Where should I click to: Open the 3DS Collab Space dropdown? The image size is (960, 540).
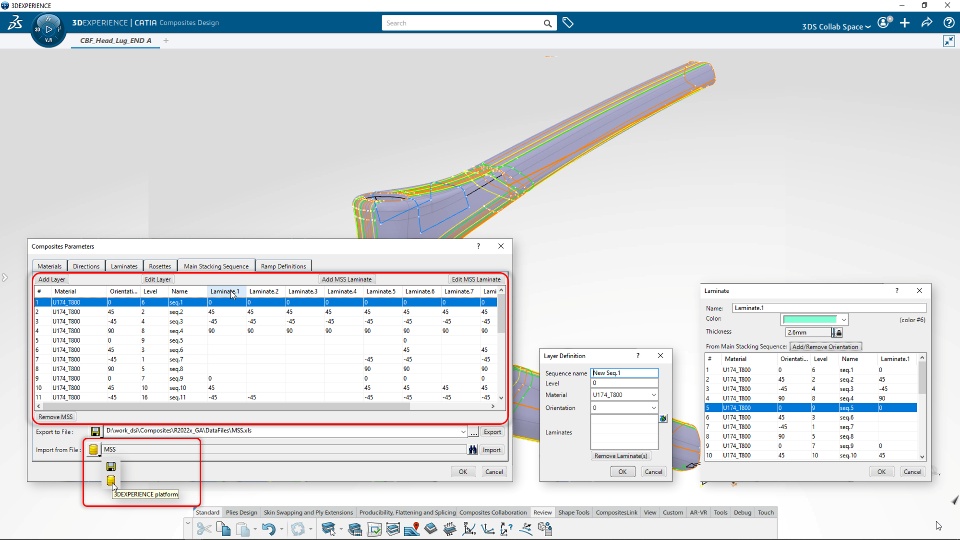pyautogui.click(x=836, y=26)
